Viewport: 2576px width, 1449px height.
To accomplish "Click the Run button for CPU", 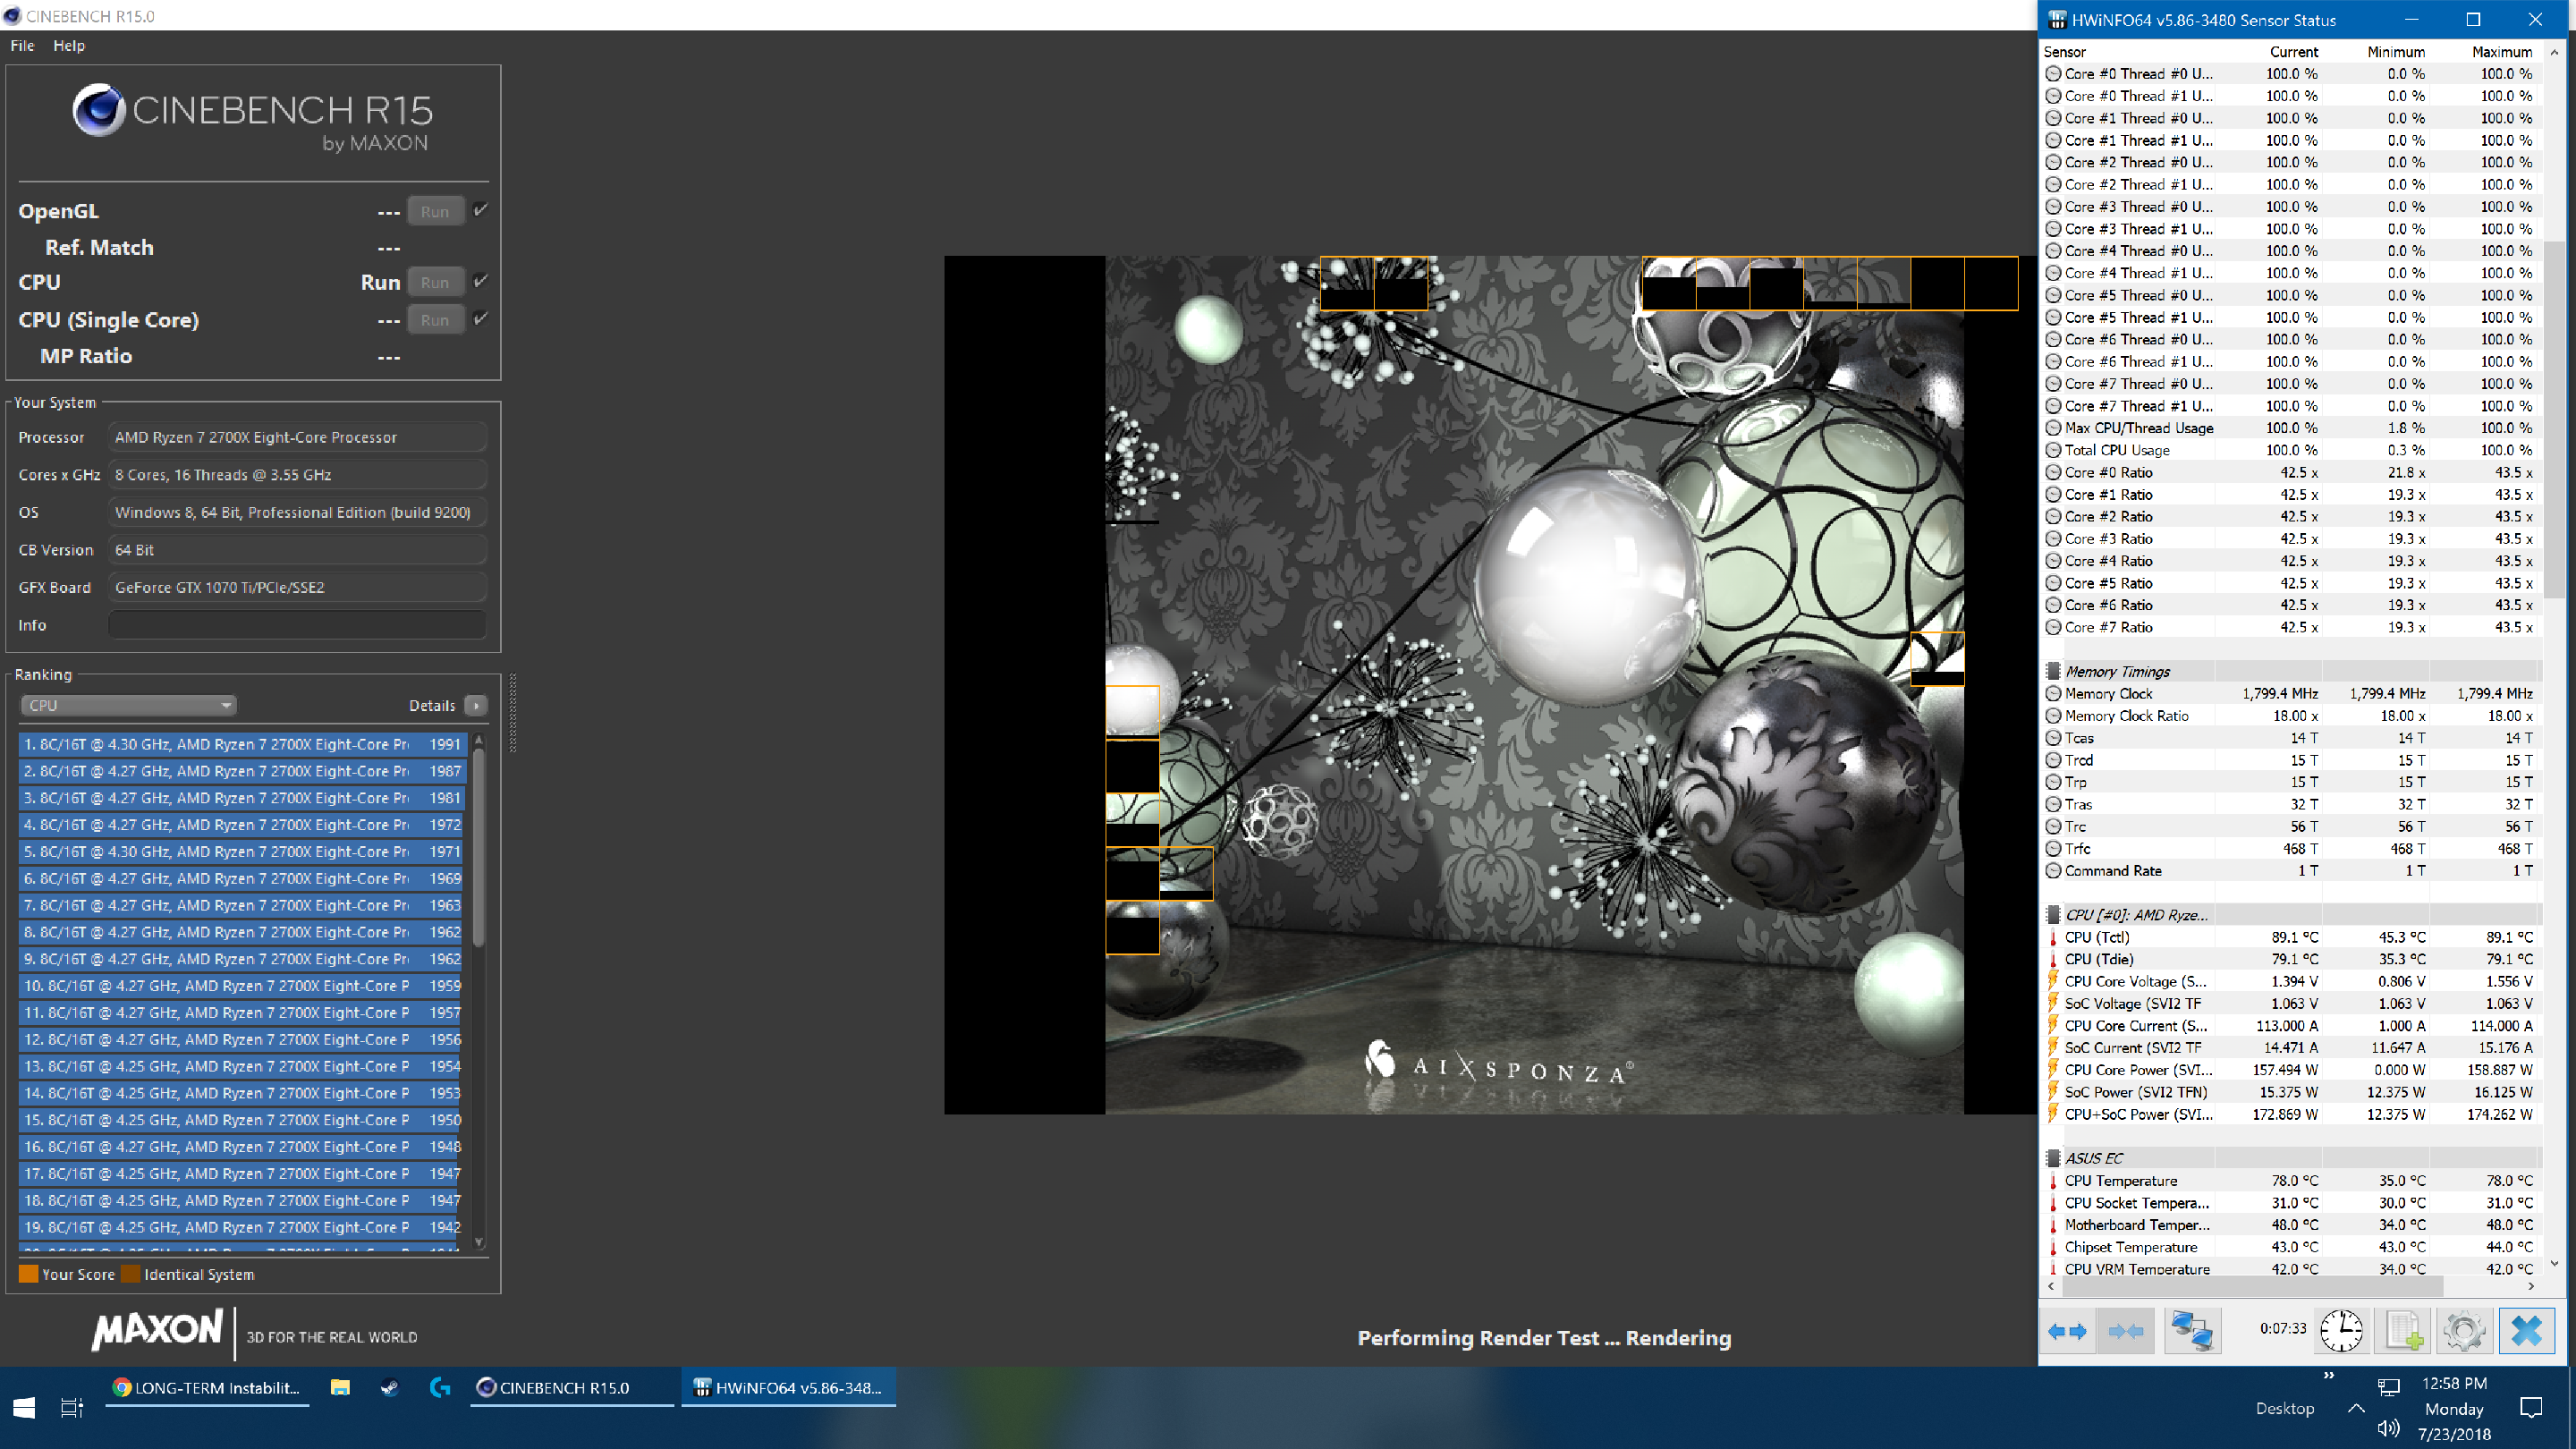I will pyautogui.click(x=434, y=283).
